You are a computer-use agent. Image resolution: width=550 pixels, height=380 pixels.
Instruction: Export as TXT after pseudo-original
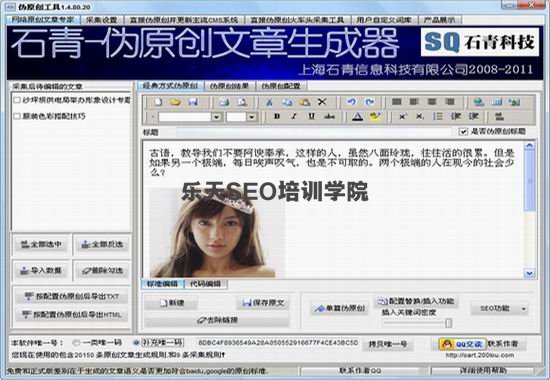click(x=72, y=296)
